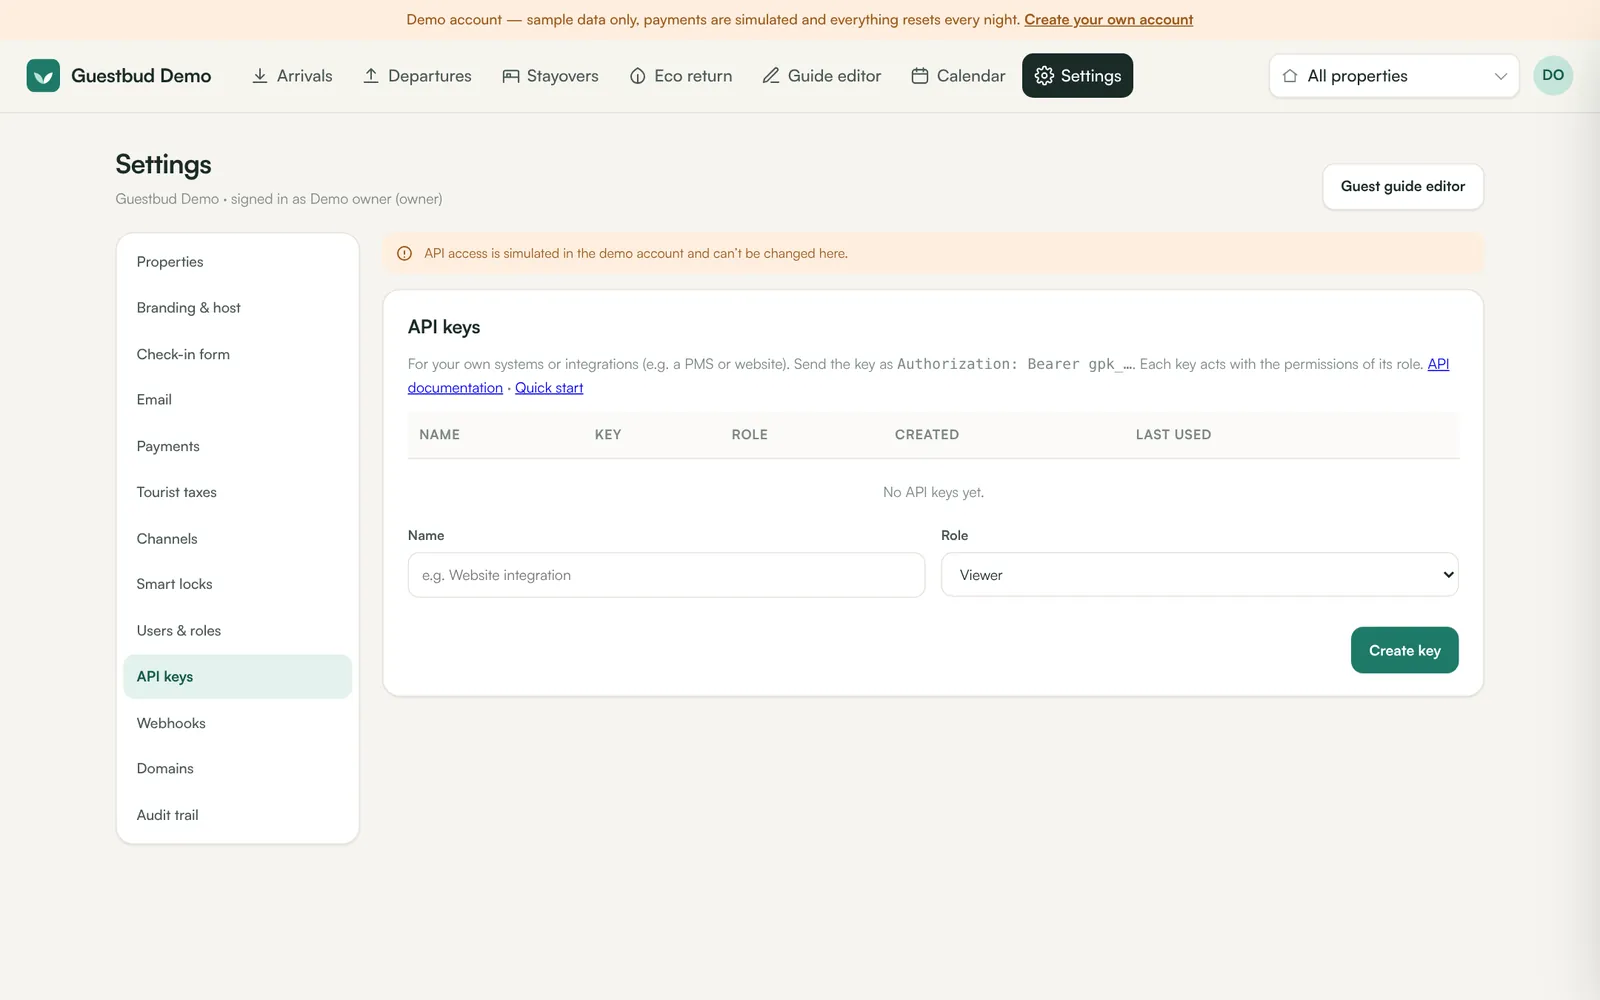This screenshot has width=1600, height=1000.
Task: Expand the All properties dropdown chevron
Action: 1500,76
